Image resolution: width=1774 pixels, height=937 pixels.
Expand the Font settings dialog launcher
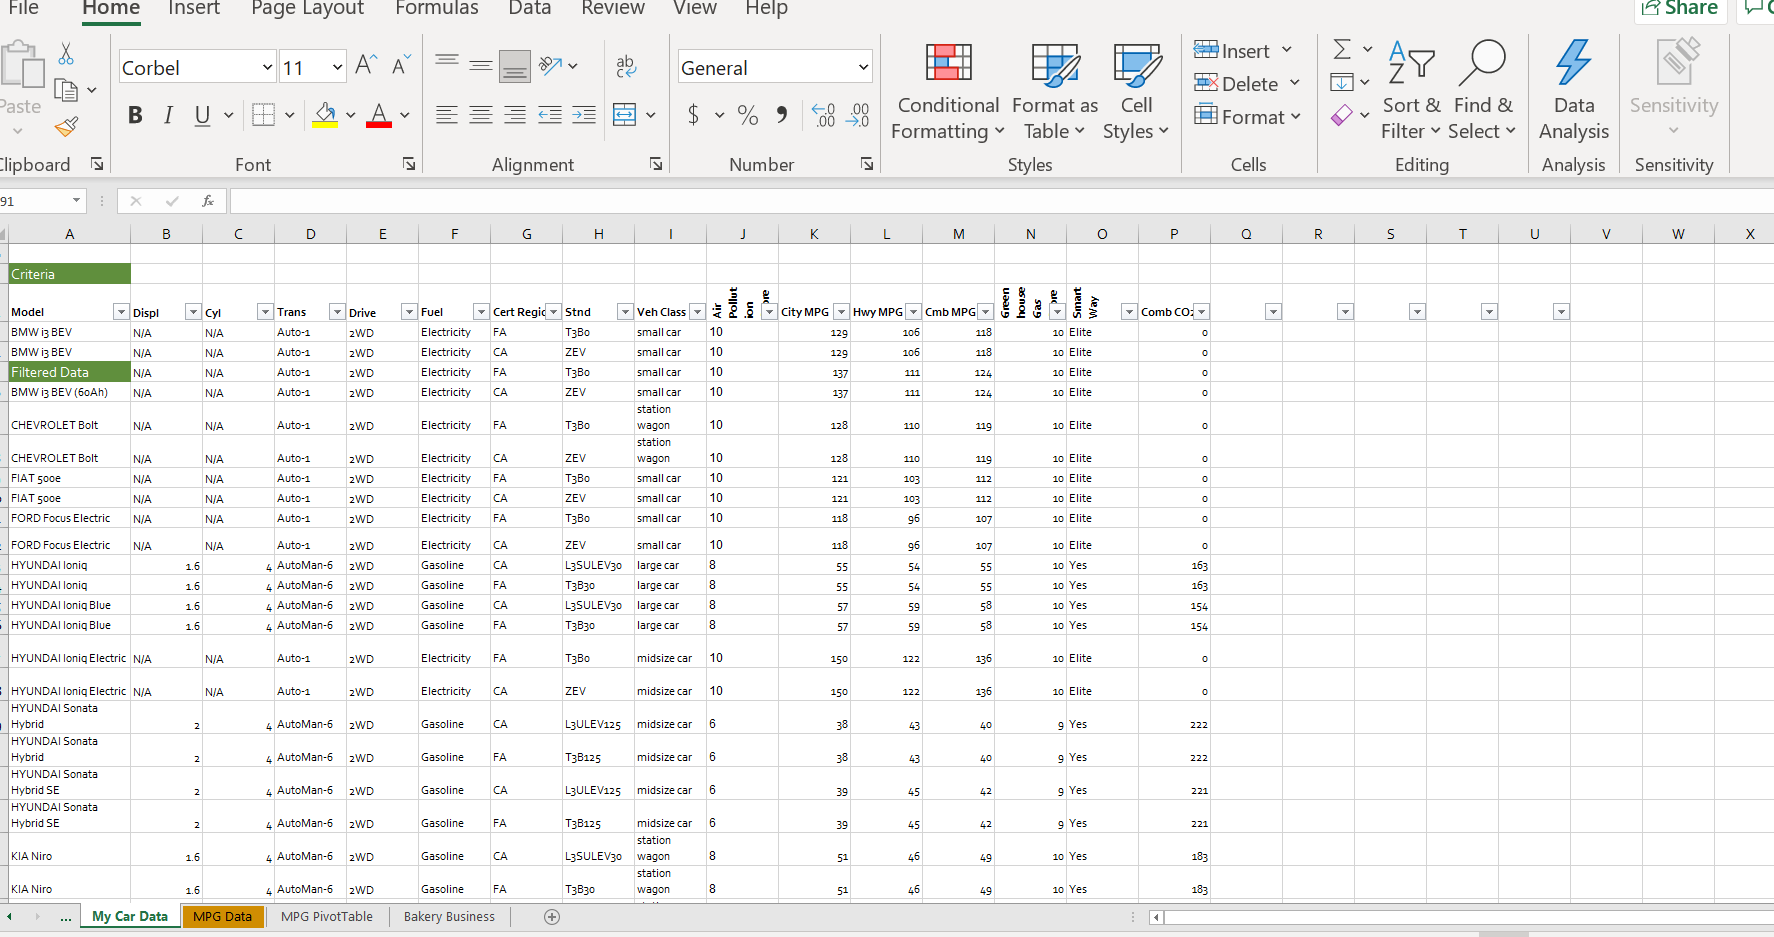[408, 163]
